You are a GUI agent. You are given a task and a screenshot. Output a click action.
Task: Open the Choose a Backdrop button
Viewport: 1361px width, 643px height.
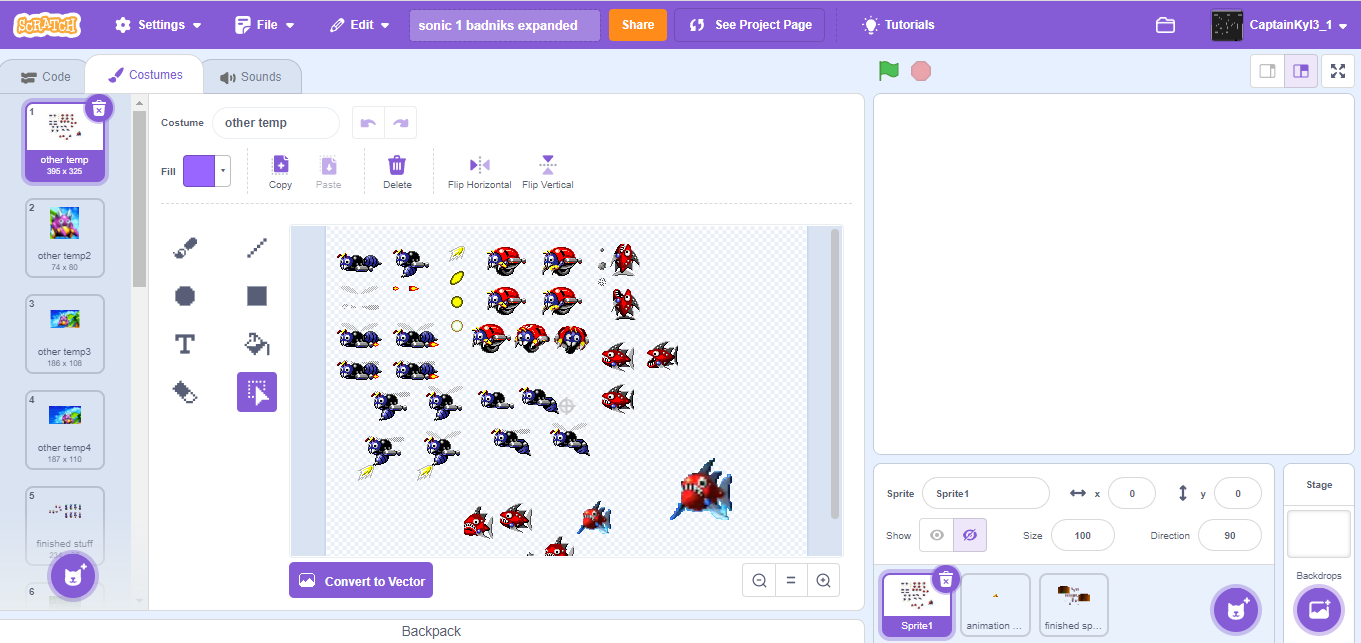[x=1318, y=609]
